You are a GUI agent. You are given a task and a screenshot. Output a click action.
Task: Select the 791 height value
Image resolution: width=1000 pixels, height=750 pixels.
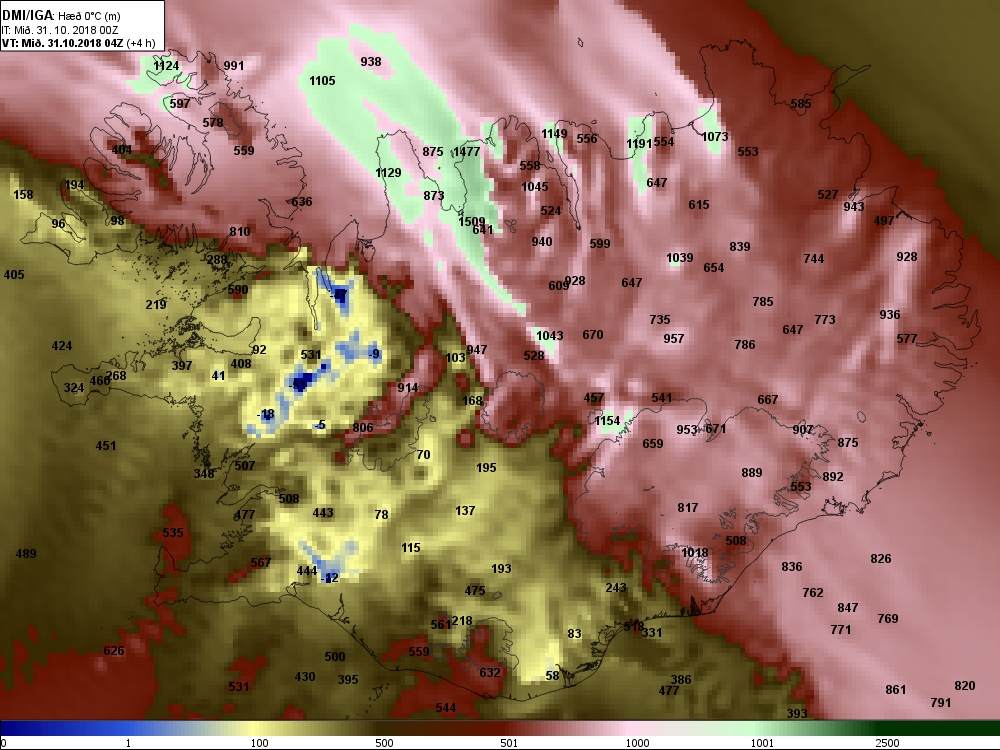(x=941, y=703)
